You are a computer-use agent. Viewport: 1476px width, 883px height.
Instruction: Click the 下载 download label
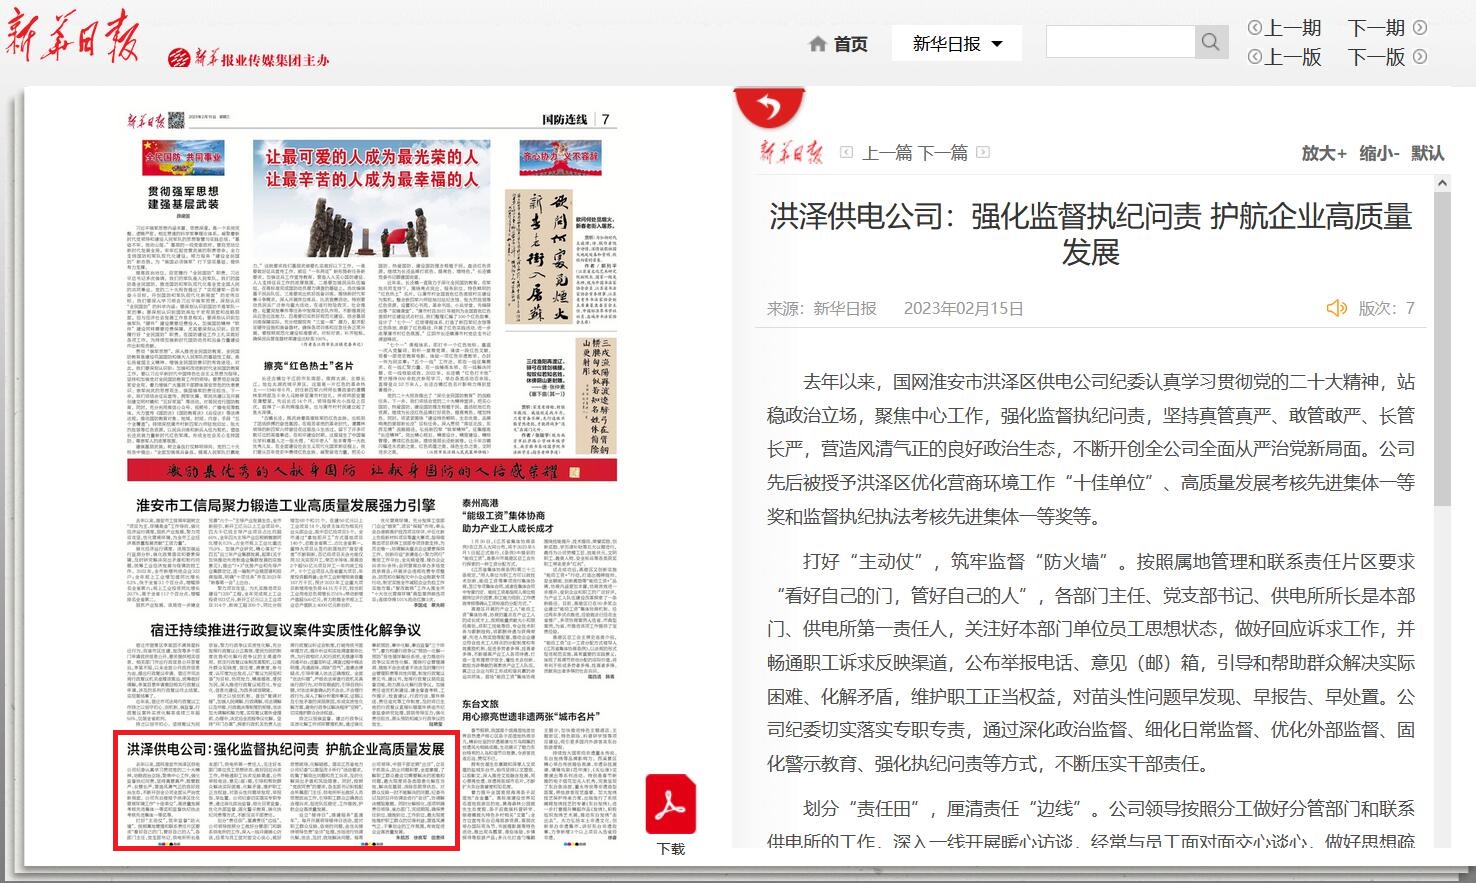click(671, 849)
